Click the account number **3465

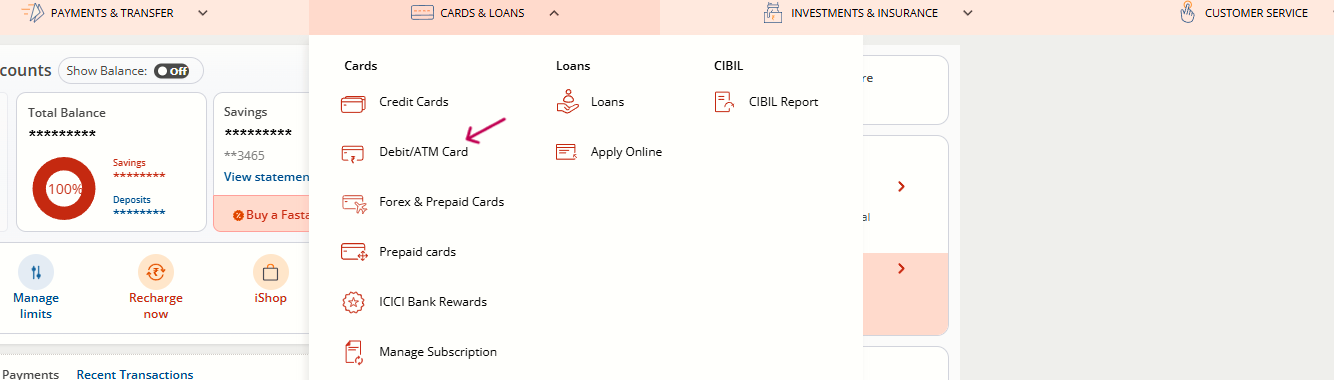click(244, 155)
